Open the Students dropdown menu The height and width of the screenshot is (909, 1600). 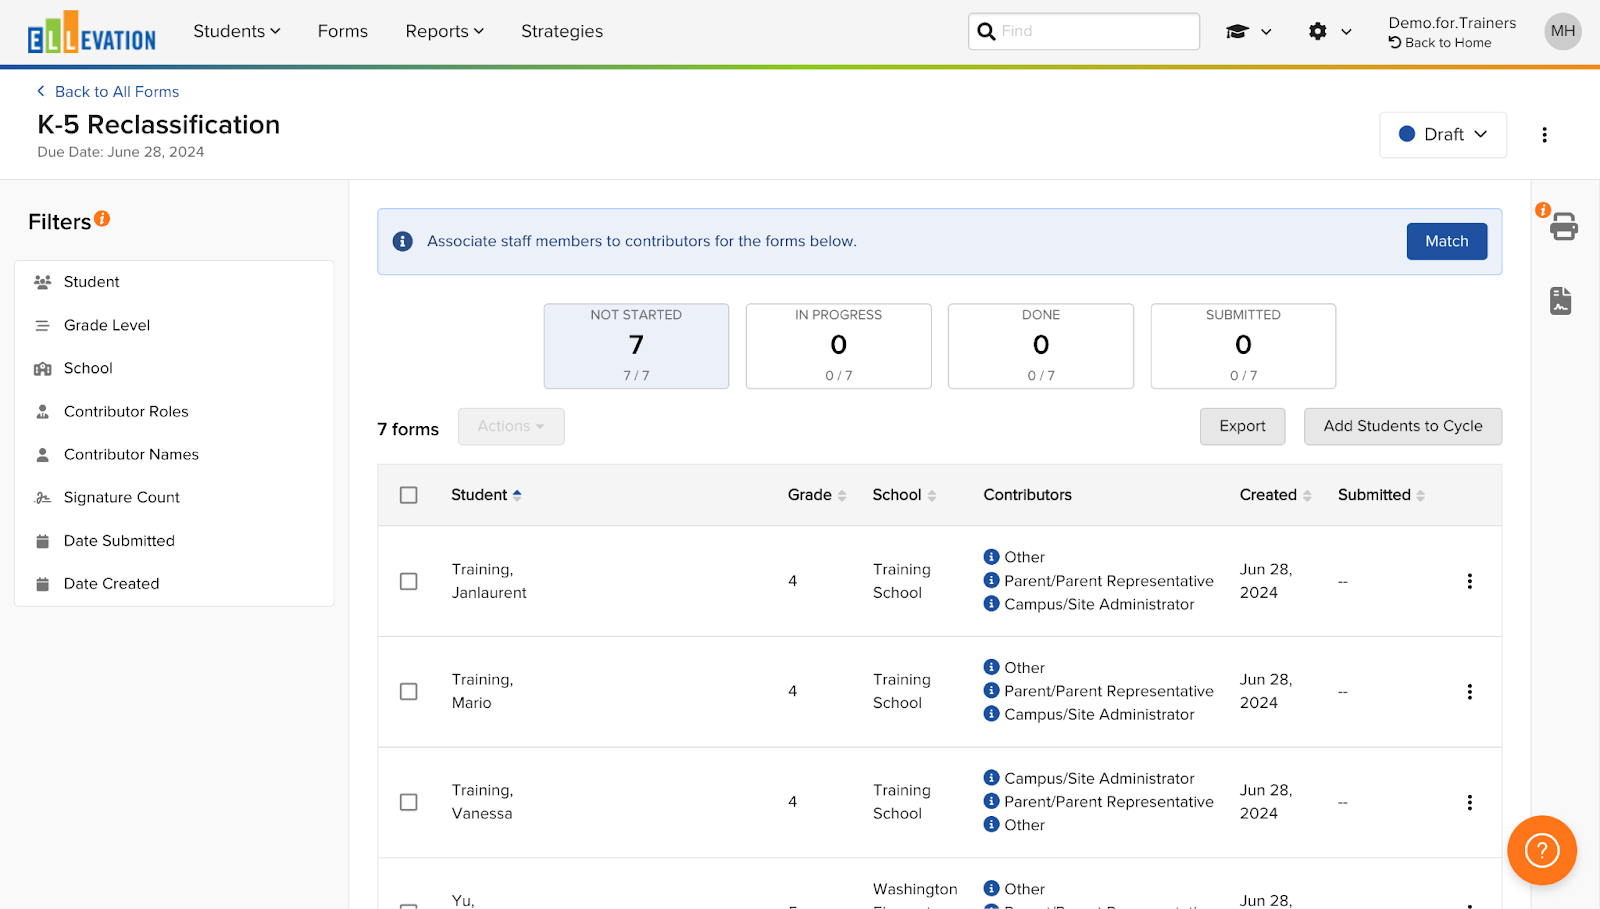tap(237, 31)
